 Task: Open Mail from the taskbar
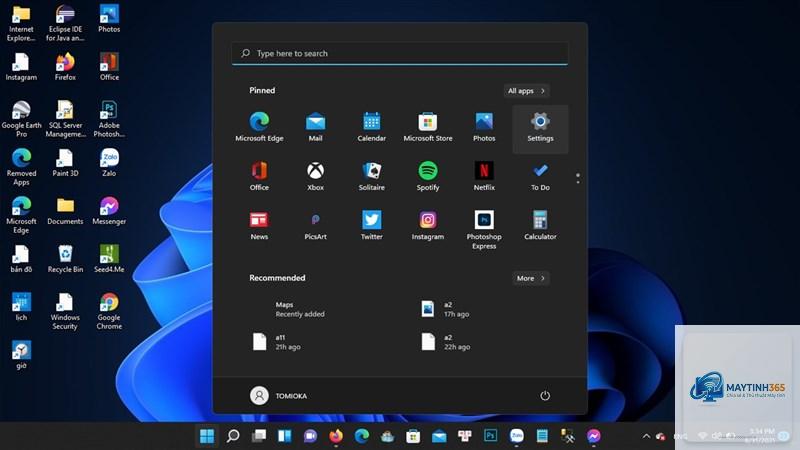[x=439, y=436]
